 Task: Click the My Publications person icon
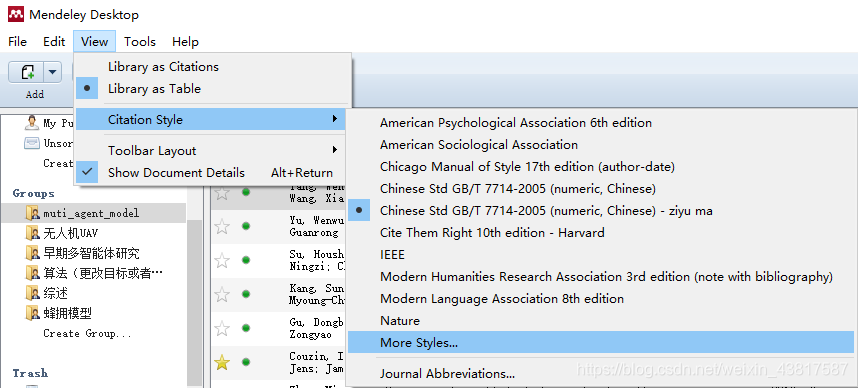[x=32, y=123]
